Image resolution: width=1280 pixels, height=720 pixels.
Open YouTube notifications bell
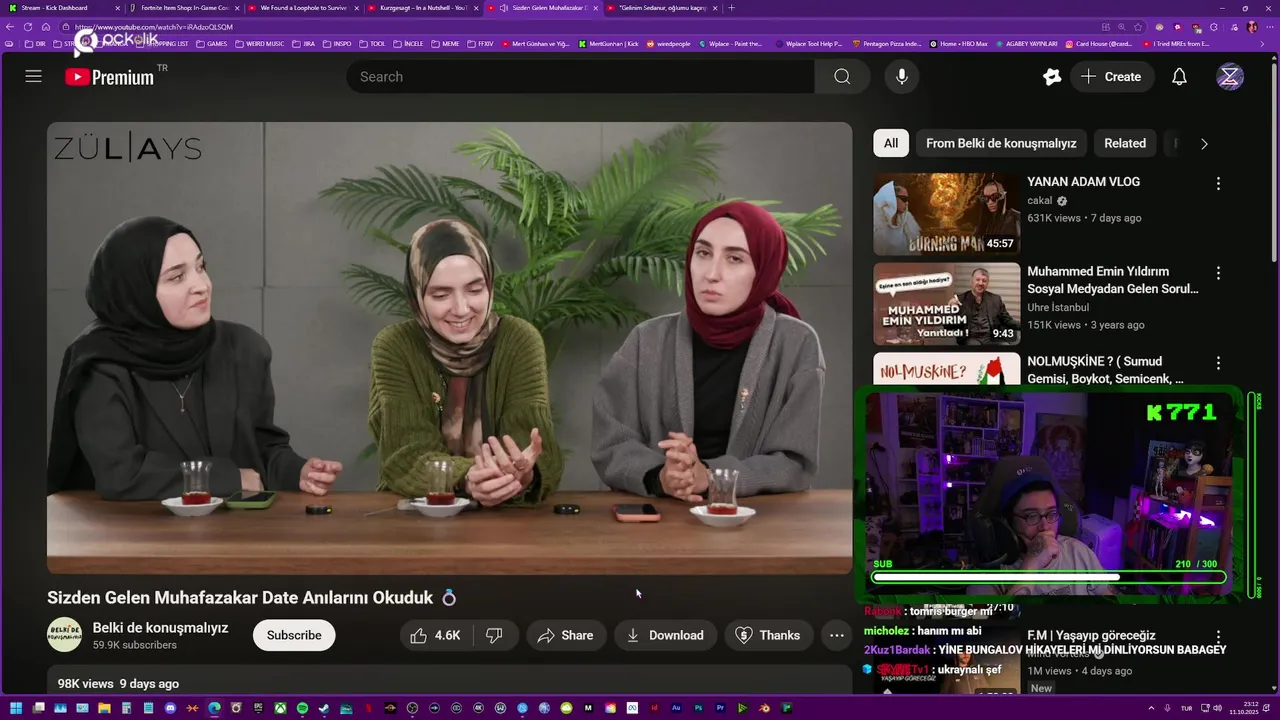[x=1179, y=77]
